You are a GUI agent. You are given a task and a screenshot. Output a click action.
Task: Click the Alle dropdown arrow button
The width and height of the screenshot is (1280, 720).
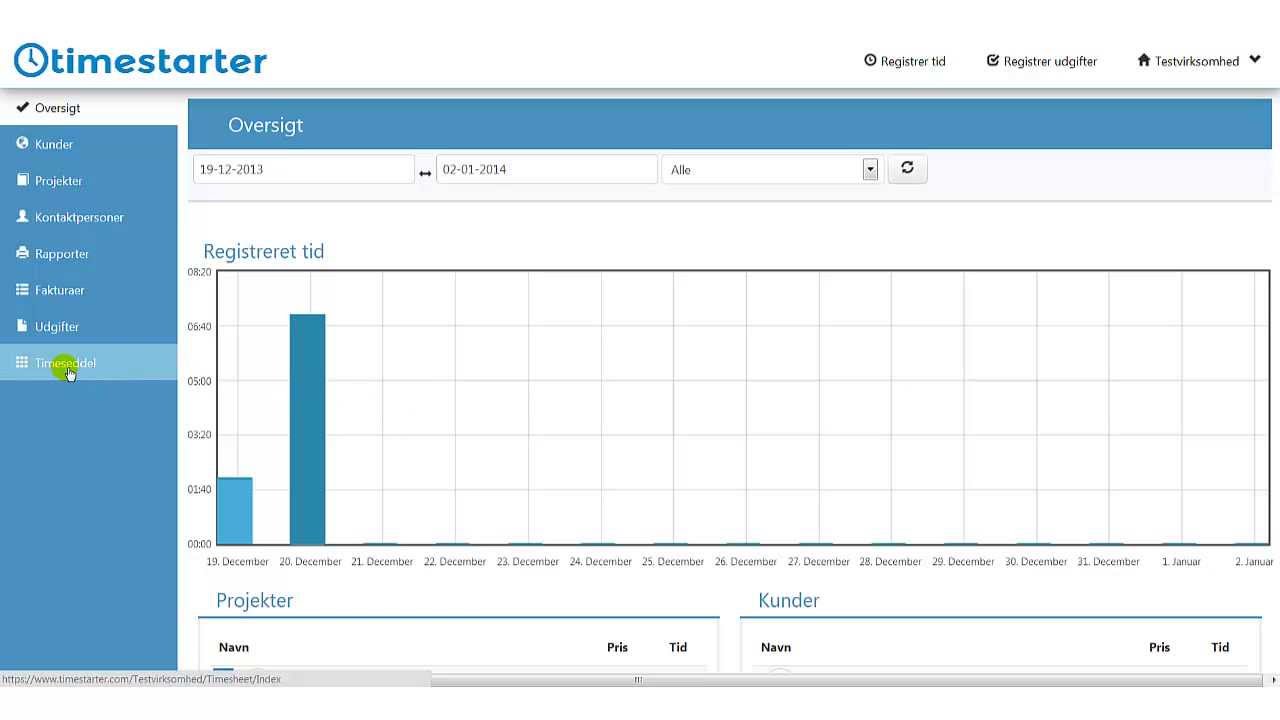tap(870, 169)
